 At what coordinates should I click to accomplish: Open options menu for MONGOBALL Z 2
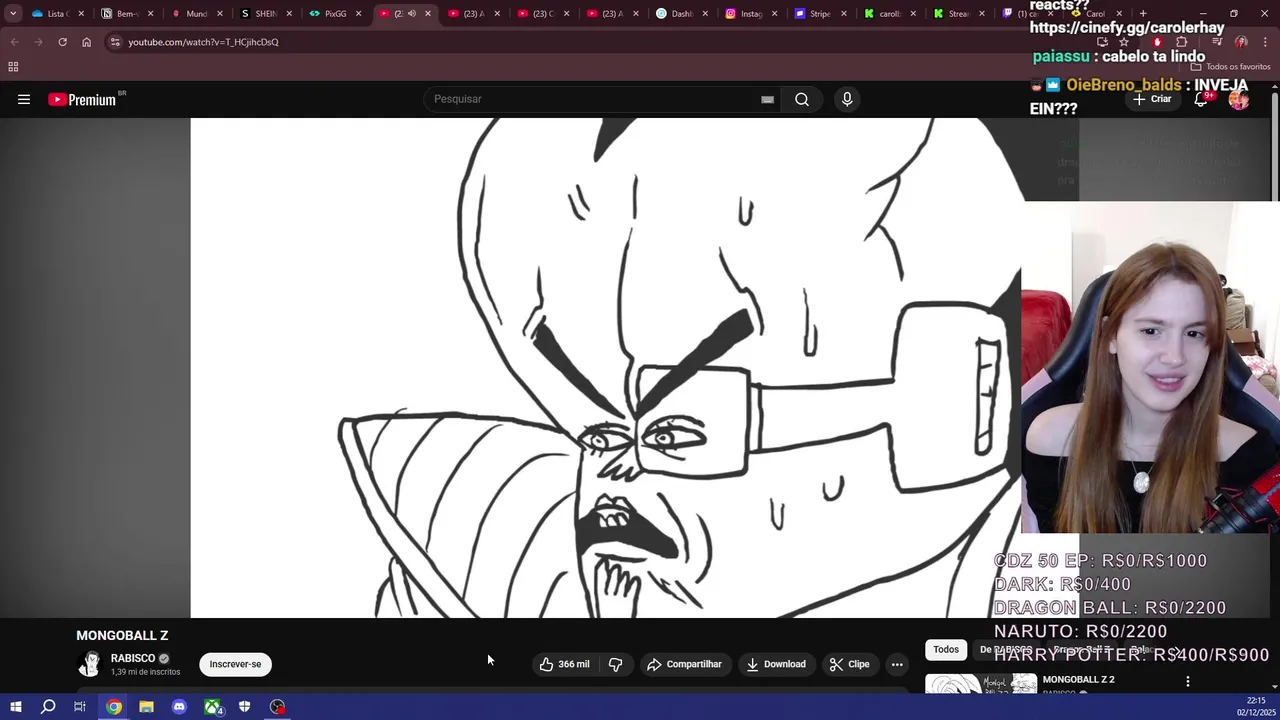(1188, 681)
